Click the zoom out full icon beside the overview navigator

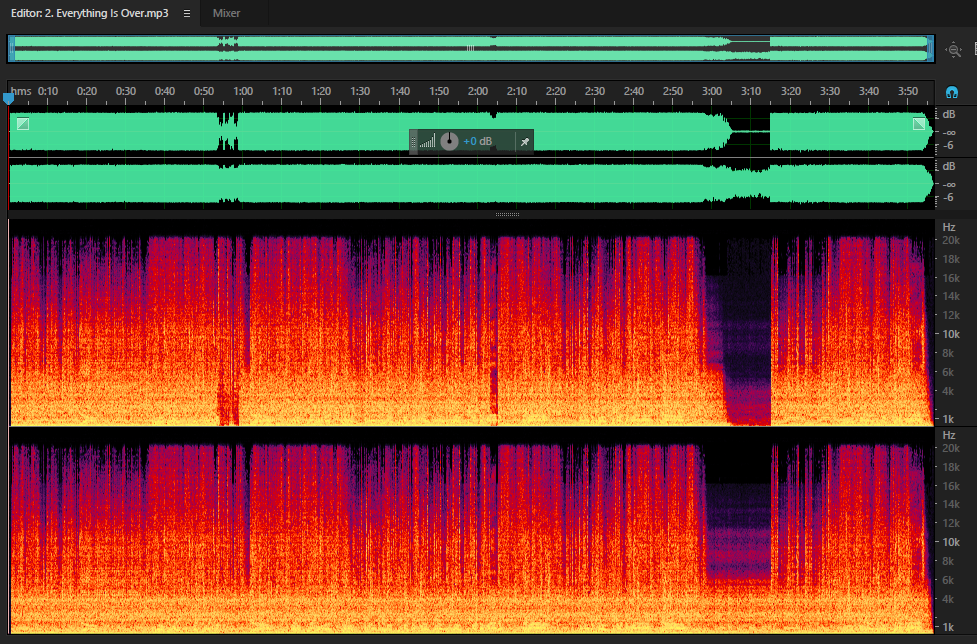point(953,49)
